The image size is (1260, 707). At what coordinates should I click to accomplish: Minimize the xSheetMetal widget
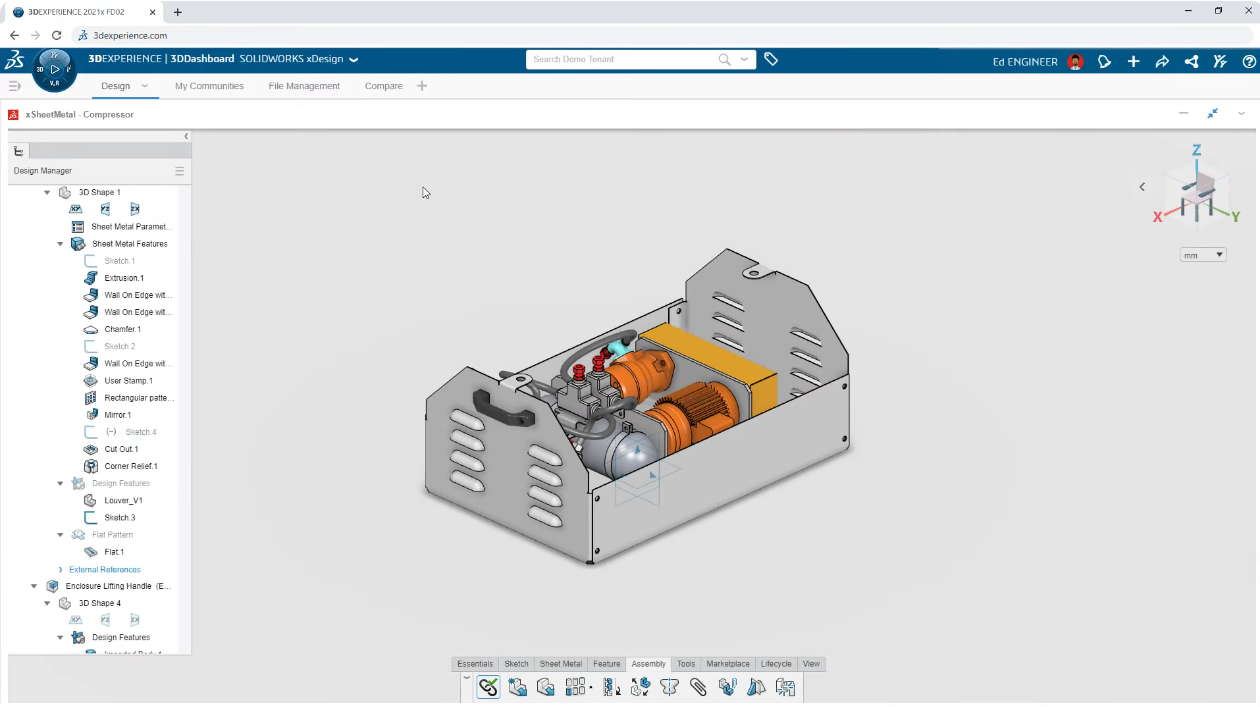(x=1184, y=114)
